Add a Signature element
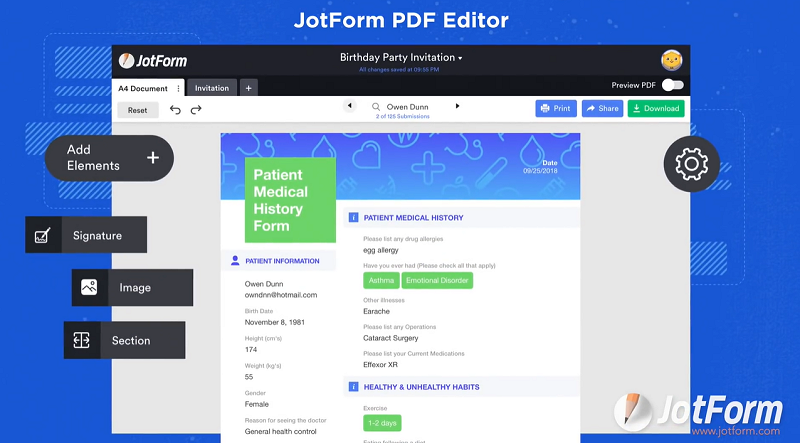Screen dimensions: 800x443 pos(86,235)
